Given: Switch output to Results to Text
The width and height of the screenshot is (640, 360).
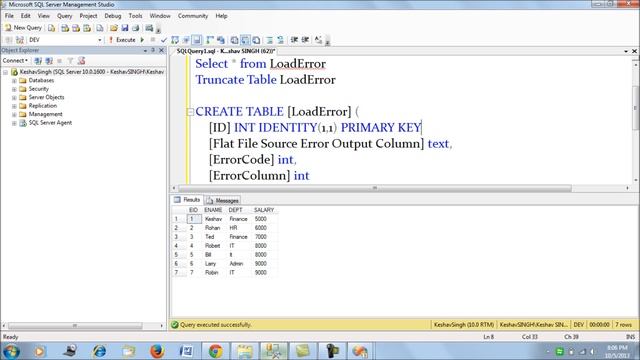Looking at the screenshot, I should (x=234, y=40).
